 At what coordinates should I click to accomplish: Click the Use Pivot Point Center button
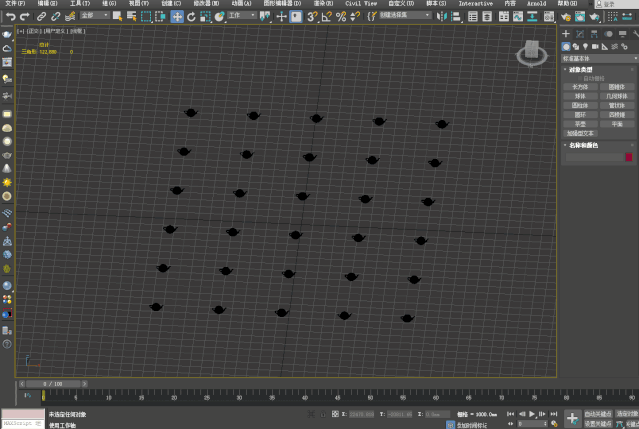pyautogui.click(x=265, y=16)
